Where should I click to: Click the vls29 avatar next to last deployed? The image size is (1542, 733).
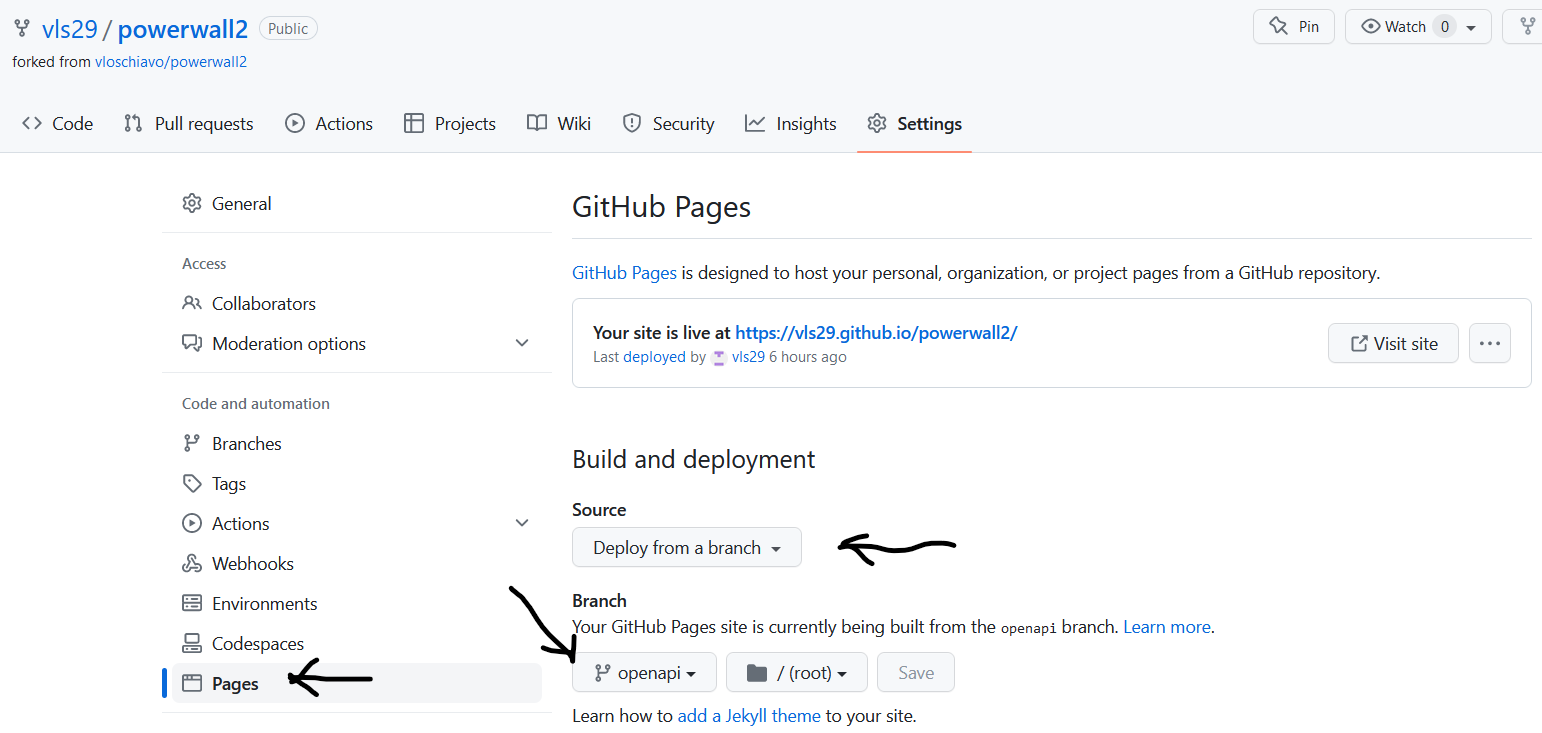[x=719, y=357]
